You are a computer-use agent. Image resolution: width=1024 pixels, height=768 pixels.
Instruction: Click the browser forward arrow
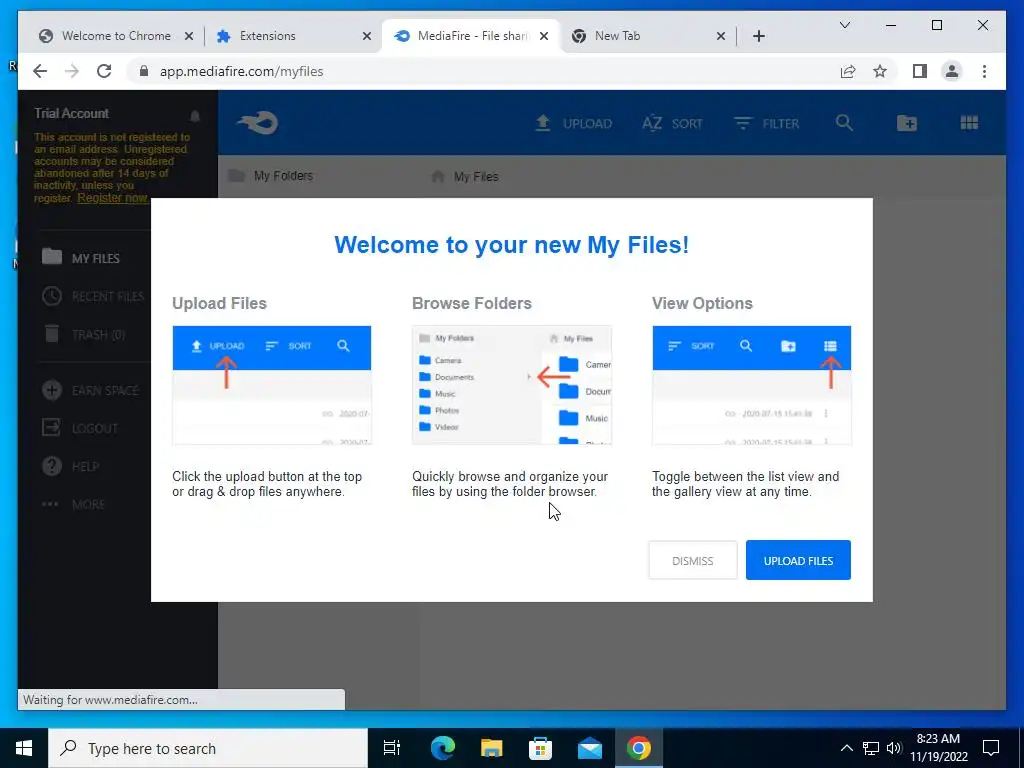pyautogui.click(x=72, y=71)
